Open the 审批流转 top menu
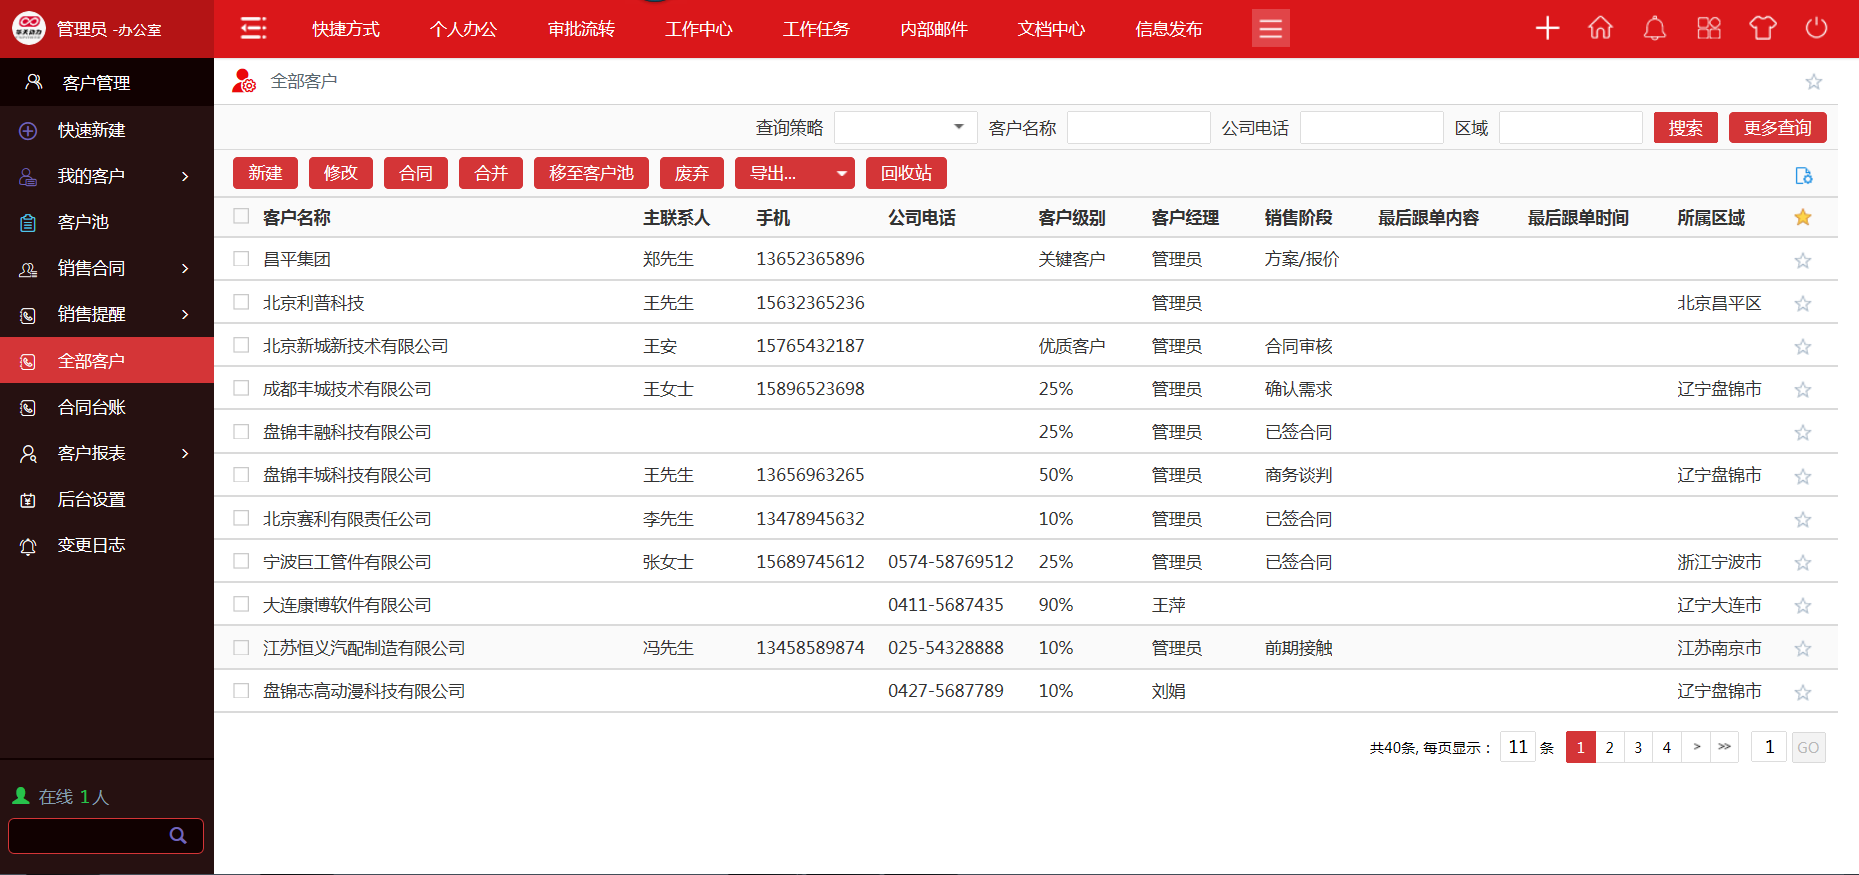1859x875 pixels. click(581, 29)
